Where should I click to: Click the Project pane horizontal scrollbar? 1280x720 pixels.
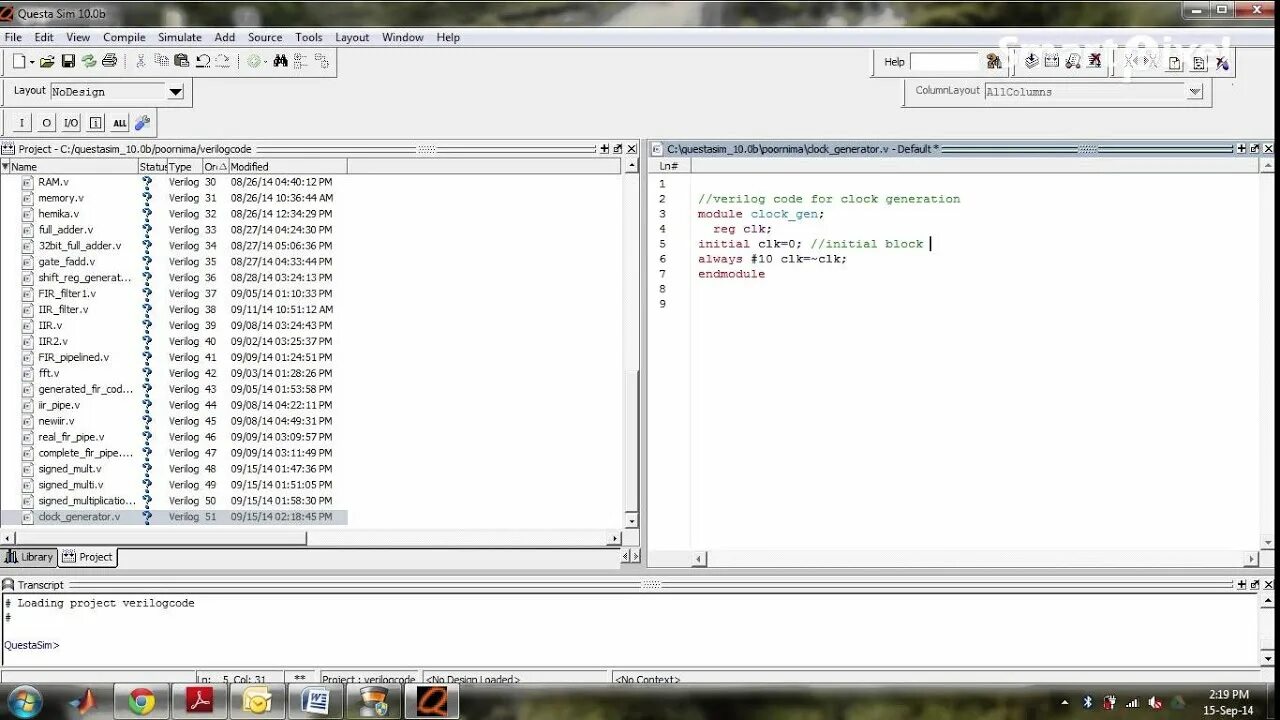[x=310, y=538]
